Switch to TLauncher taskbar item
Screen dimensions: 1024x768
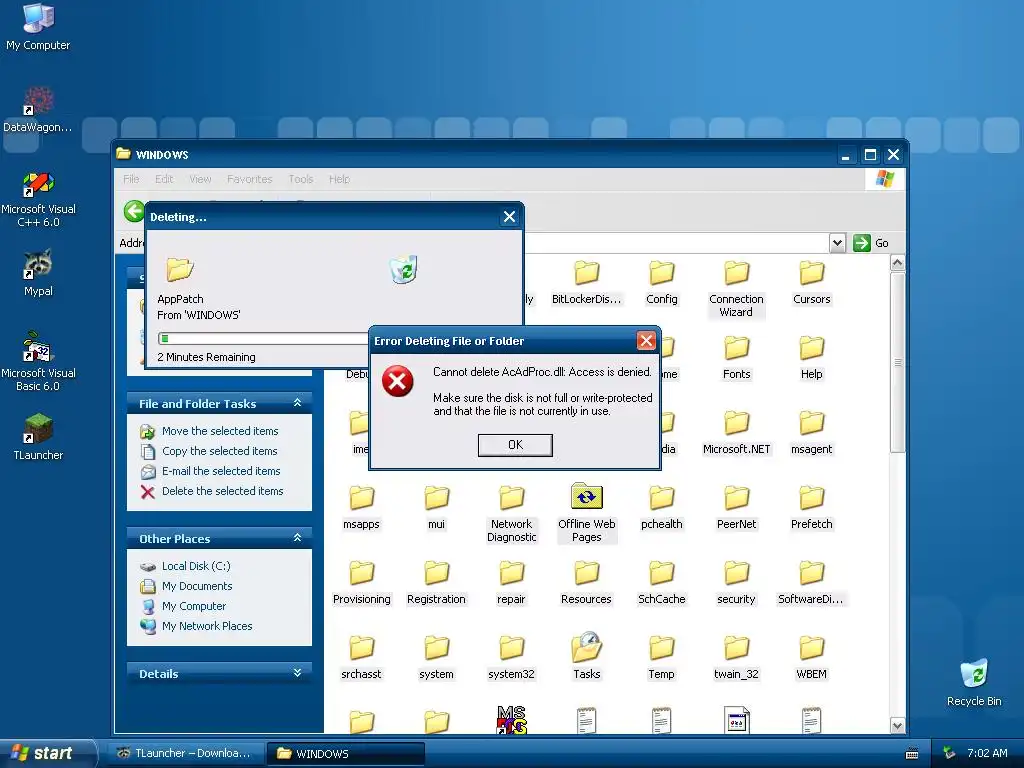click(184, 754)
